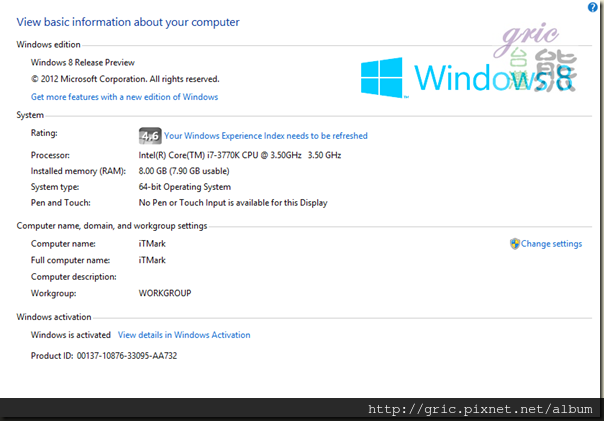Open 'Get more features with a new edition' link

coord(124,97)
